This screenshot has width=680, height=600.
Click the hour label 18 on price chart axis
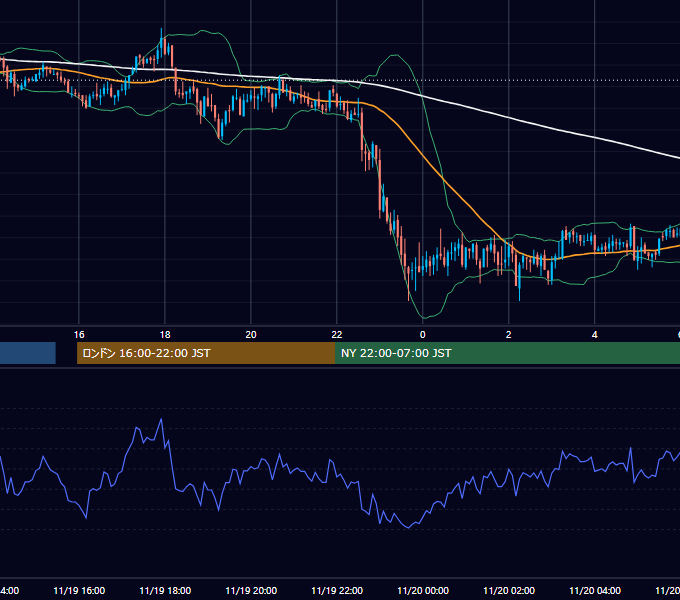click(x=165, y=335)
